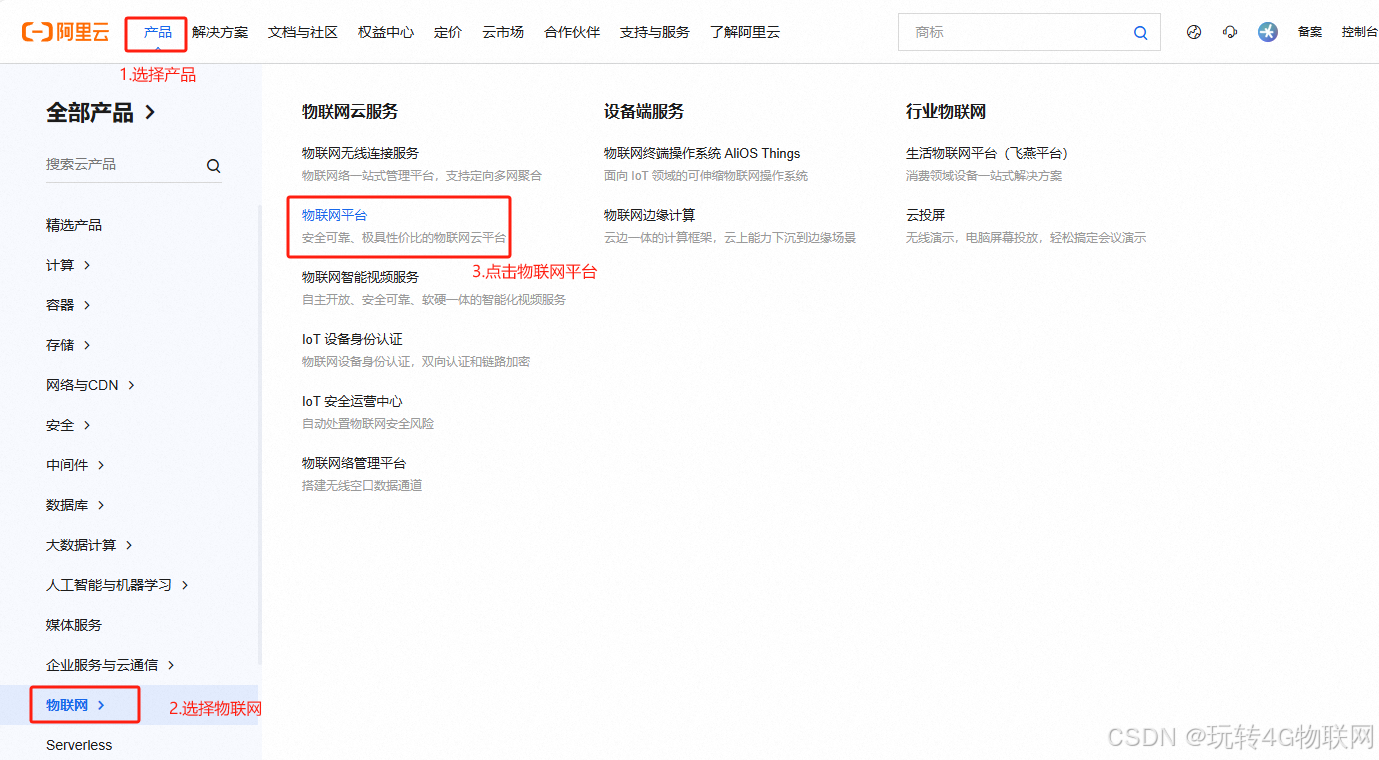The height and width of the screenshot is (760, 1379).
Task: Click the 设备端服务 section heading
Action: click(x=644, y=111)
